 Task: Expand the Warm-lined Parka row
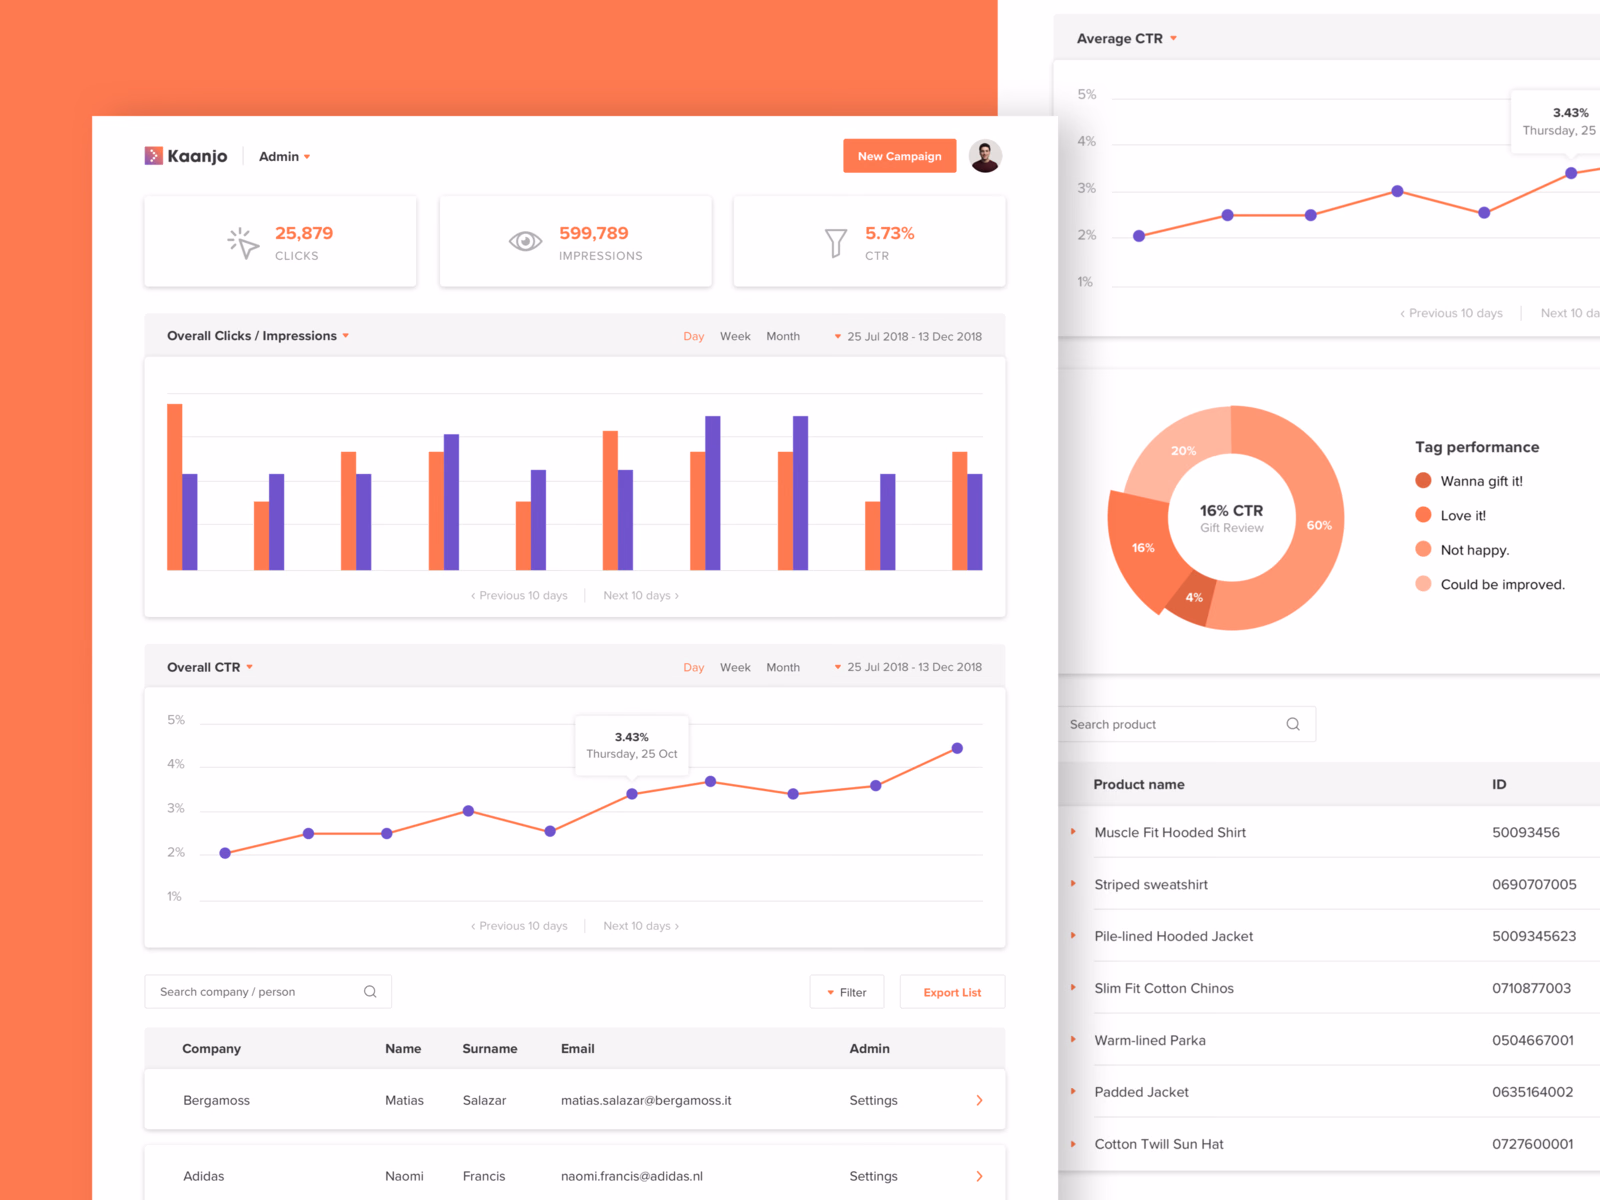(1073, 1040)
